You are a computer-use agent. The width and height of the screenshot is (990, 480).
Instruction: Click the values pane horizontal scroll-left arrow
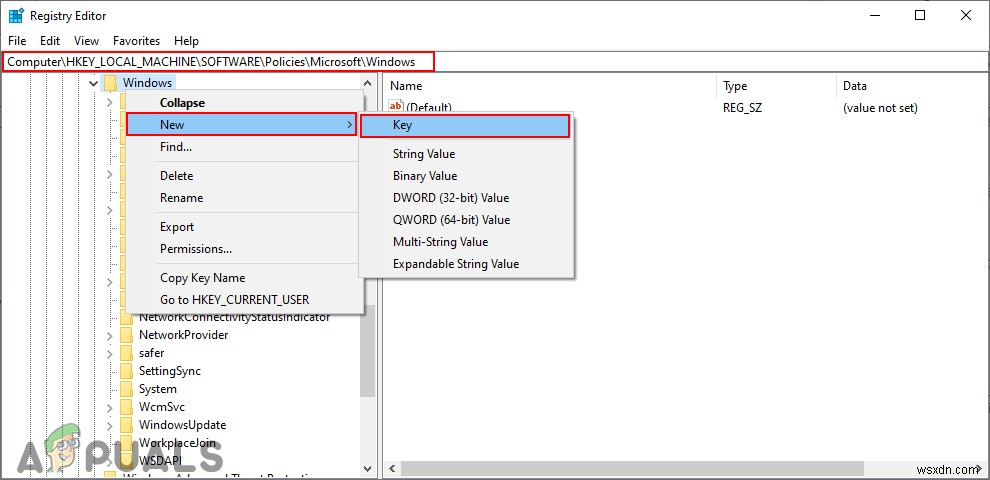click(391, 469)
